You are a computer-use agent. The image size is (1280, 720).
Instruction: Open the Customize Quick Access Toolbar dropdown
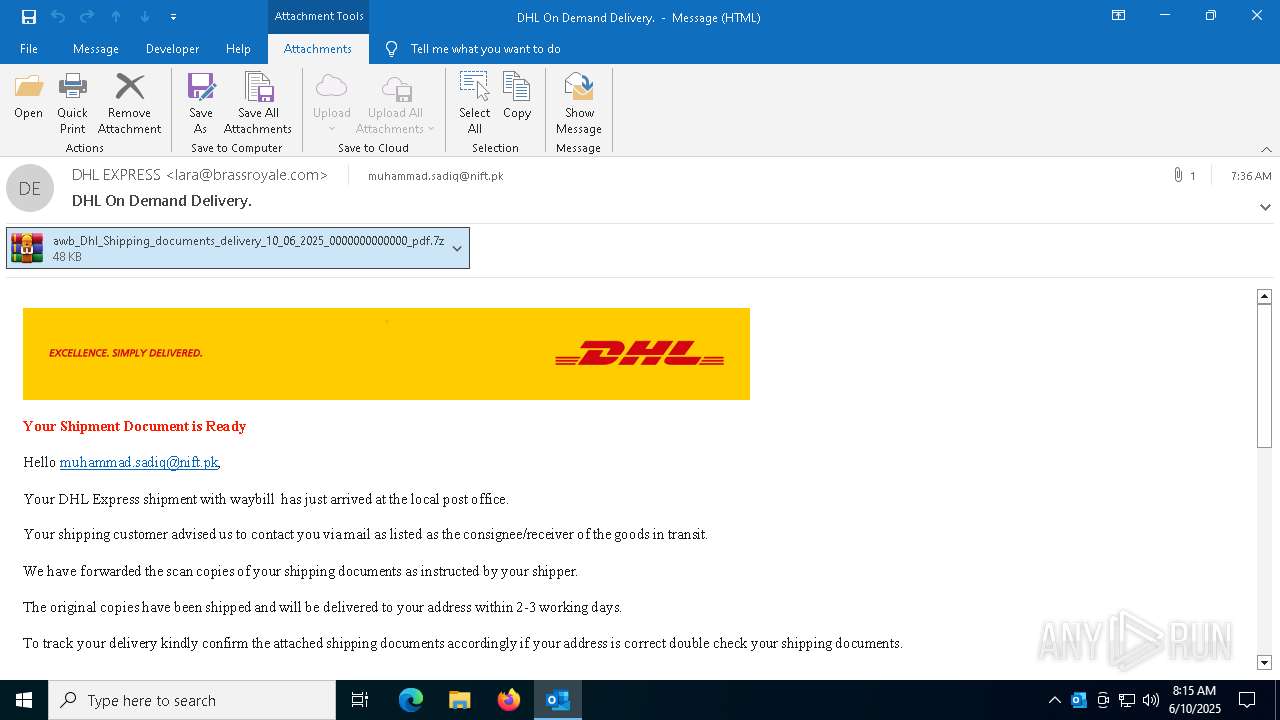pyautogui.click(x=173, y=17)
